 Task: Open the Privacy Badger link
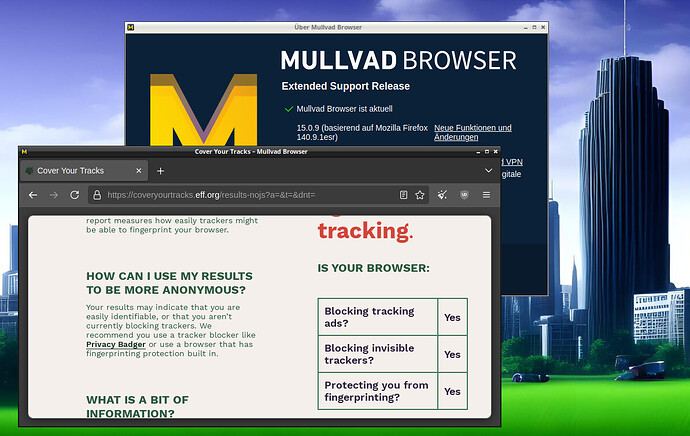116,344
